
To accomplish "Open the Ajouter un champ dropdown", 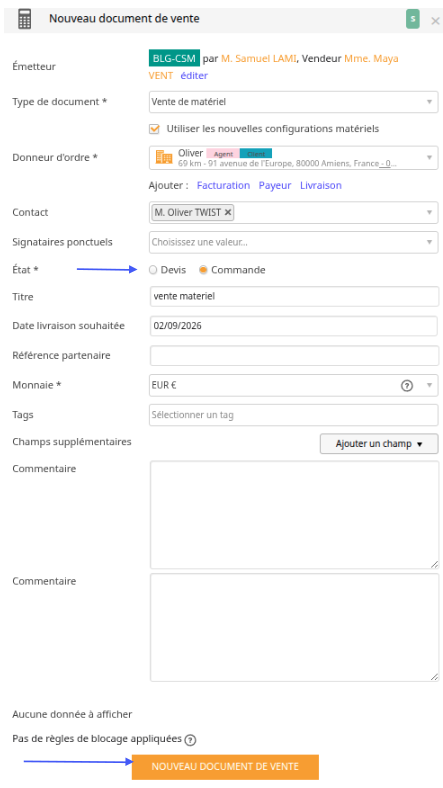I will tap(379, 444).
